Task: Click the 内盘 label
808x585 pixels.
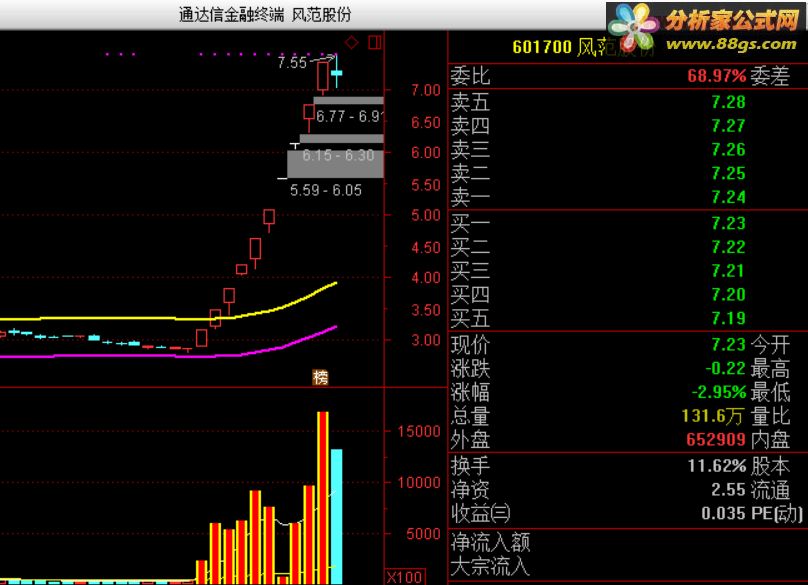Action: click(x=770, y=440)
